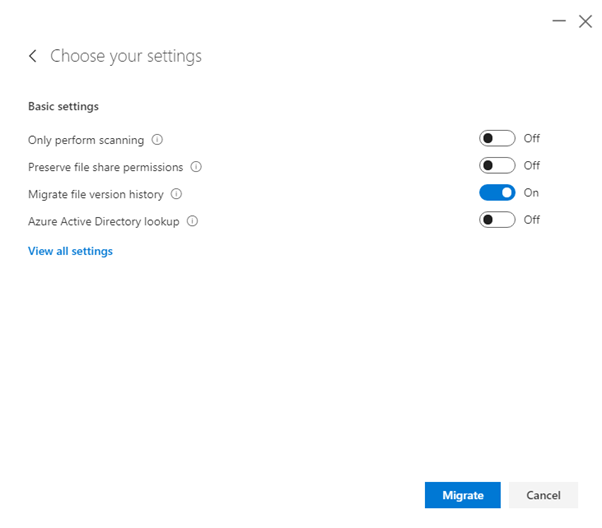Click info icon next to Only perform scanning

[157, 140]
